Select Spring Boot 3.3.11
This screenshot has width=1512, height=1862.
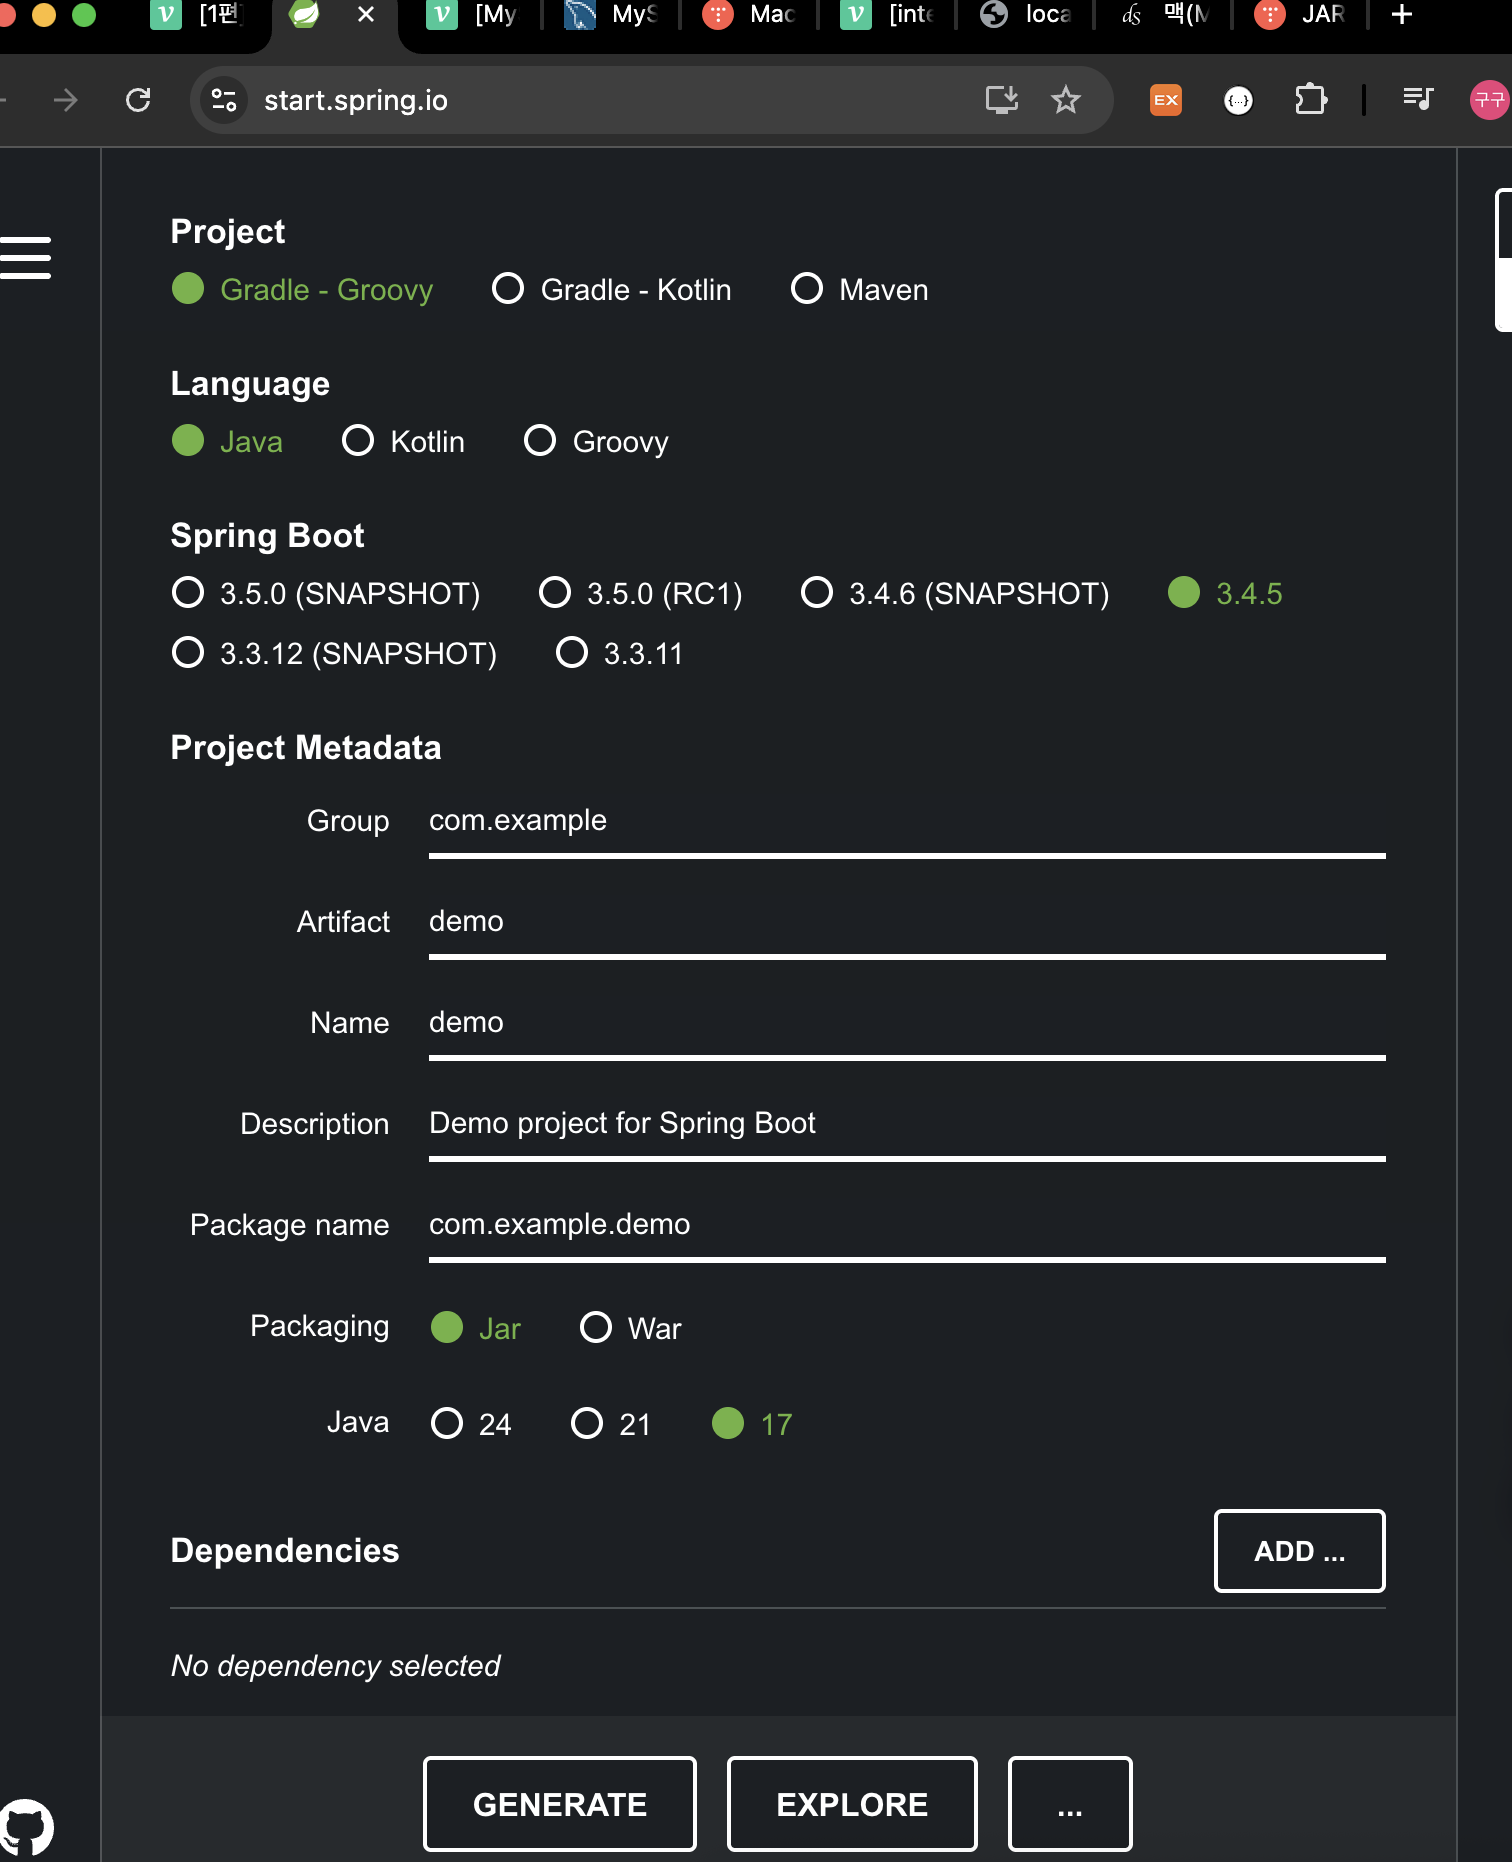pos(620,654)
